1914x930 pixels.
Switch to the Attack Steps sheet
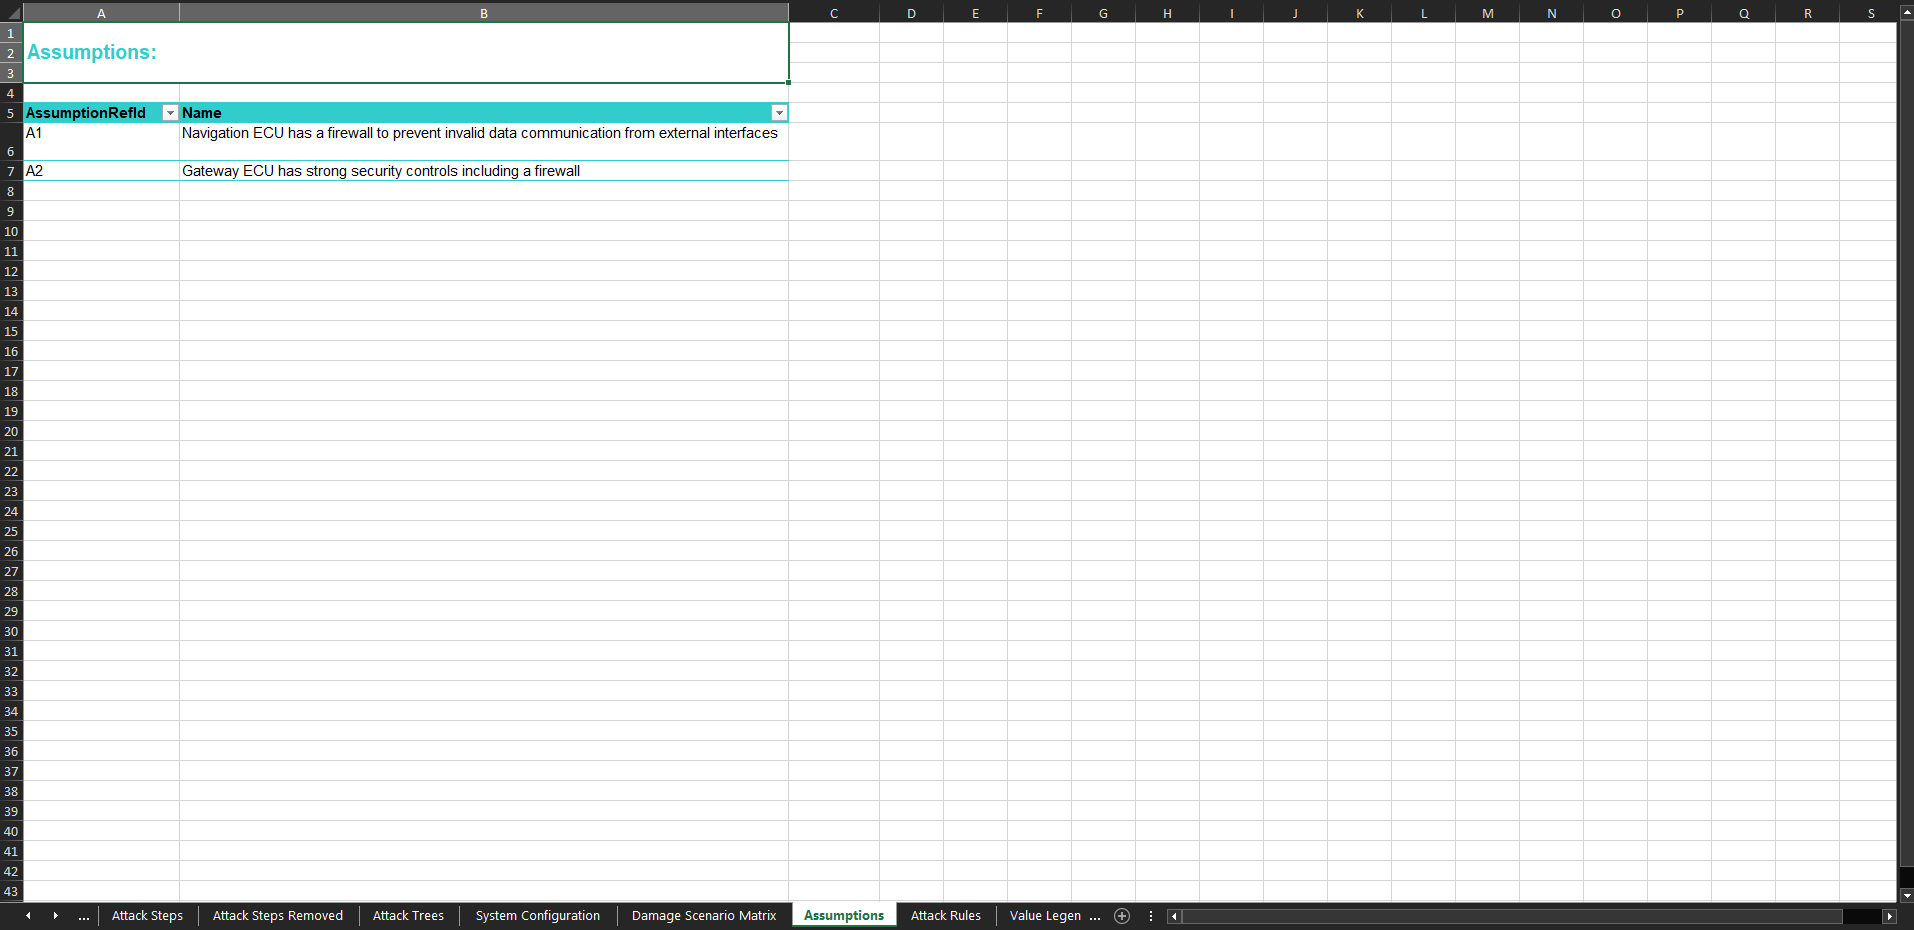147,916
